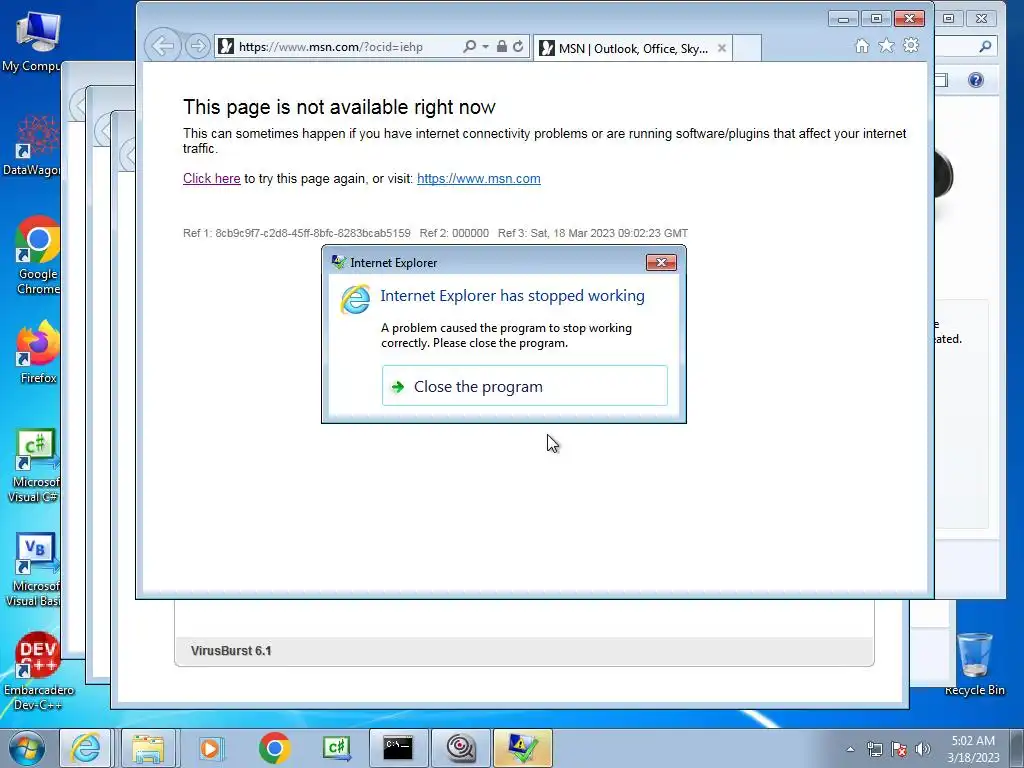
Task: Open address bar dropdown arrow
Action: (485, 46)
